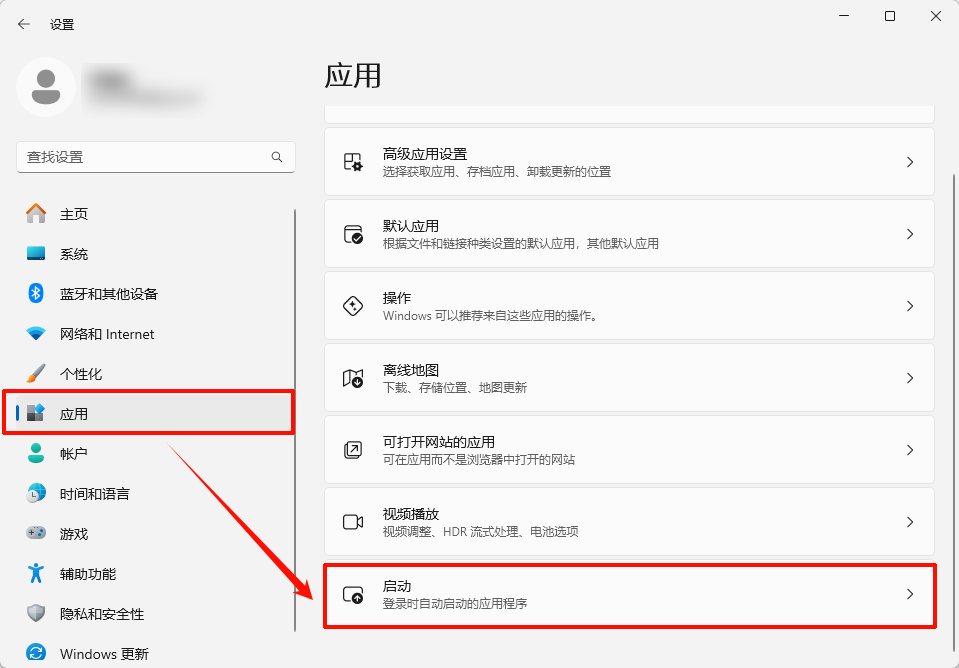Screen dimensions: 959x668
Task: Select the 个性化 category
Action: 155,374
